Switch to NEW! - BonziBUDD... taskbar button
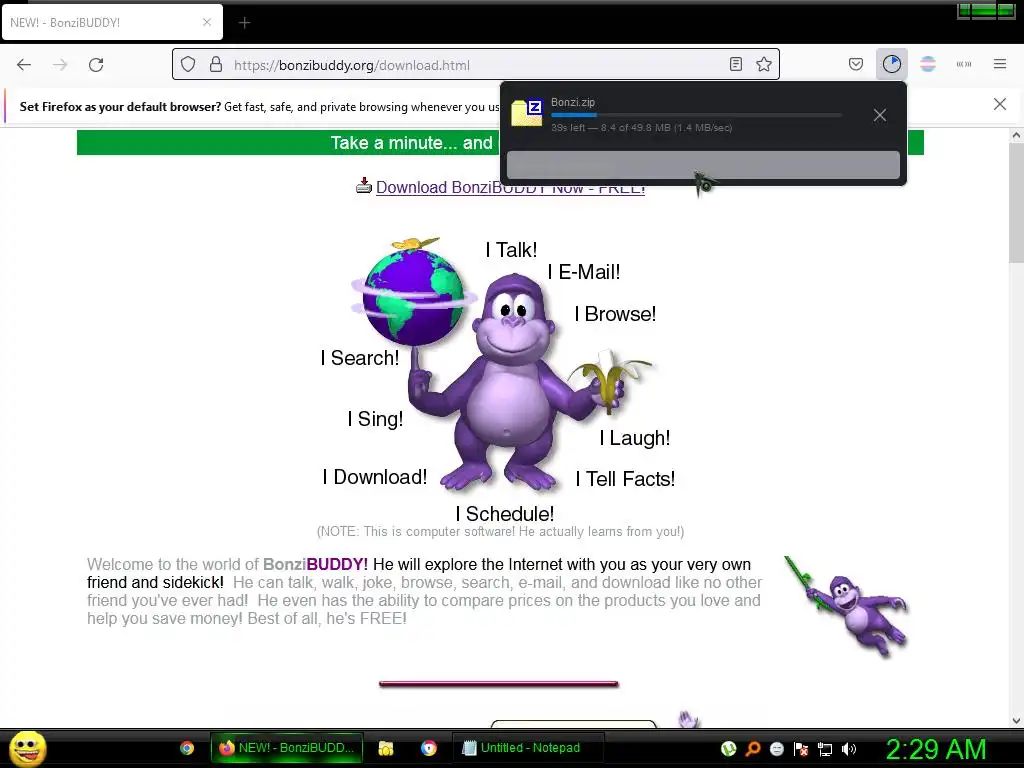Viewport: 1024px width, 768px height. pyautogui.click(x=286, y=748)
